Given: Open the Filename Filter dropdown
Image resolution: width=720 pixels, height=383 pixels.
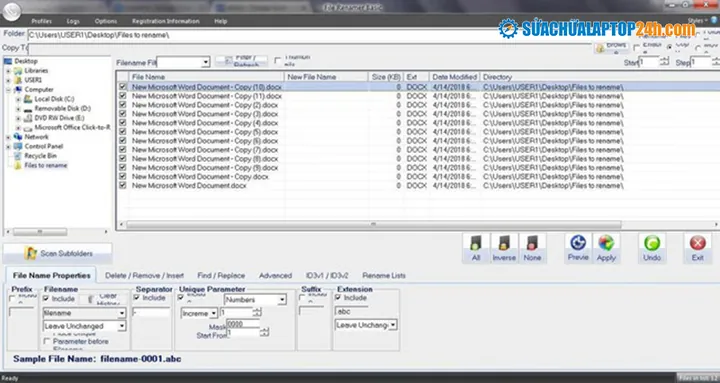Looking at the screenshot, I should pyautogui.click(x=206, y=62).
